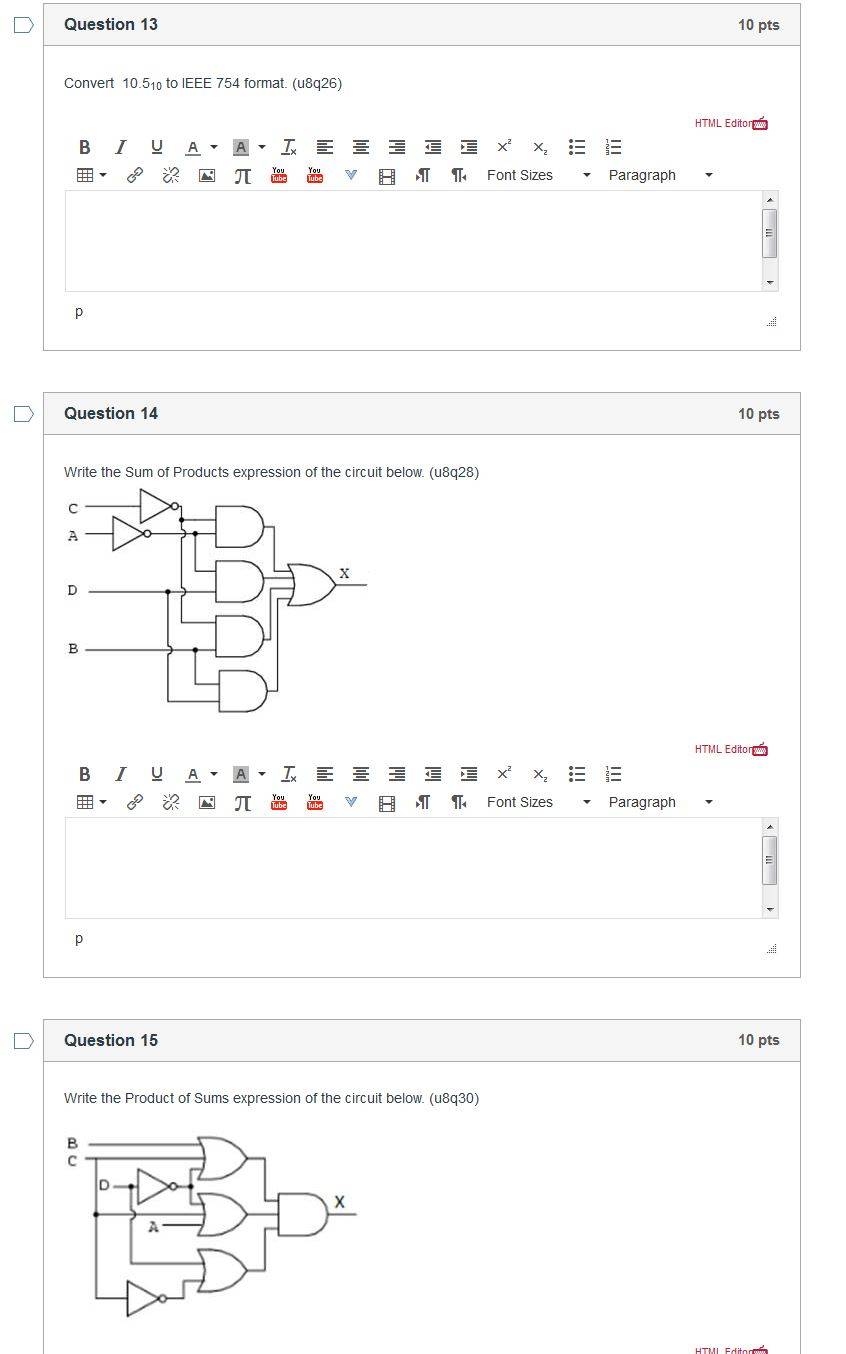Screen dimensions: 846x1354
Task: Click embed image icon in Question 13 editor
Action: point(207,176)
